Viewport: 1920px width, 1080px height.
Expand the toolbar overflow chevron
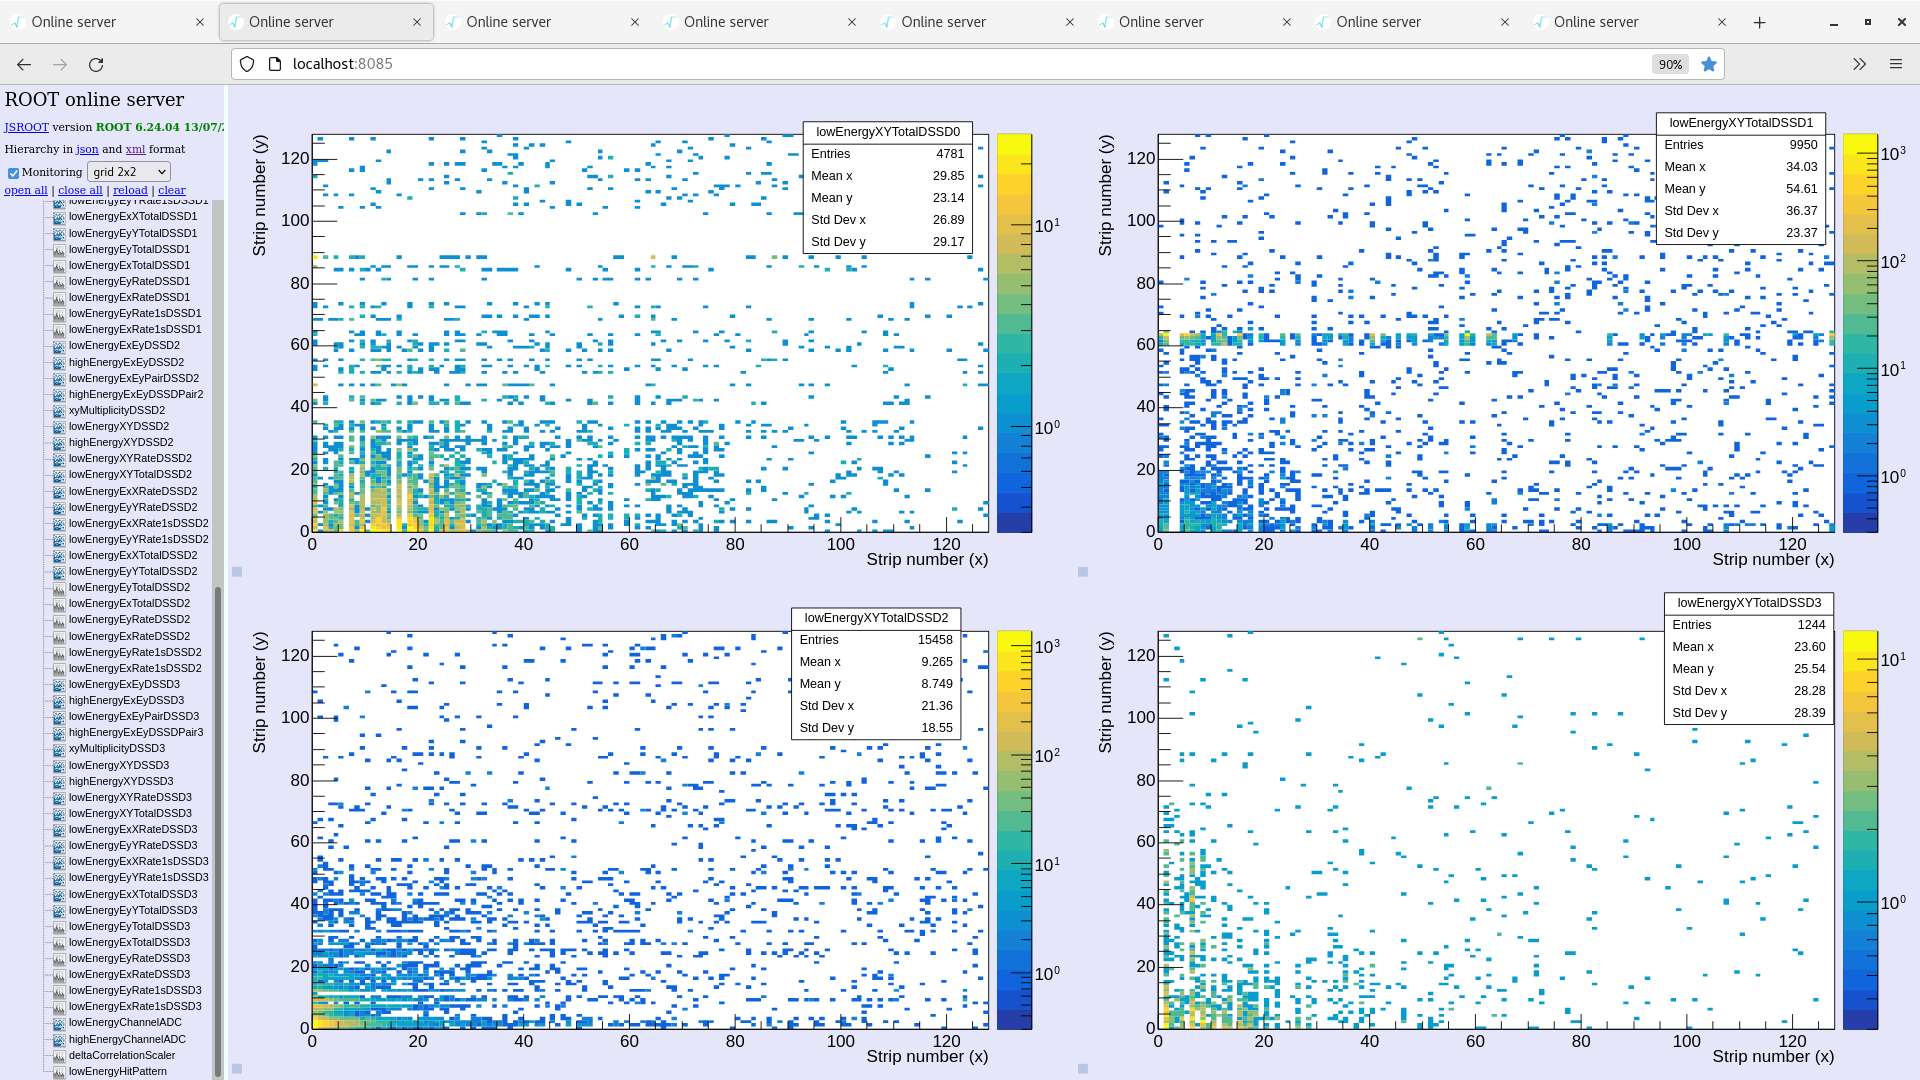pyautogui.click(x=1858, y=63)
